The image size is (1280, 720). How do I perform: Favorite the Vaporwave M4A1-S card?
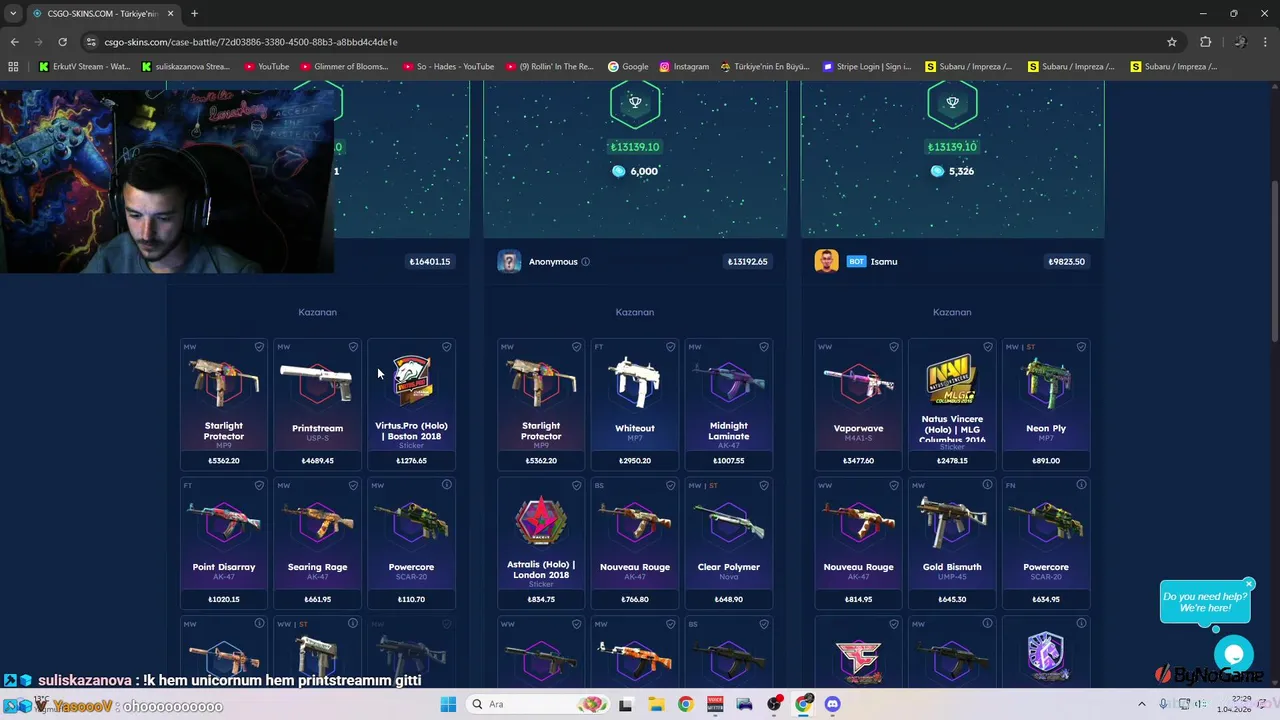(894, 347)
